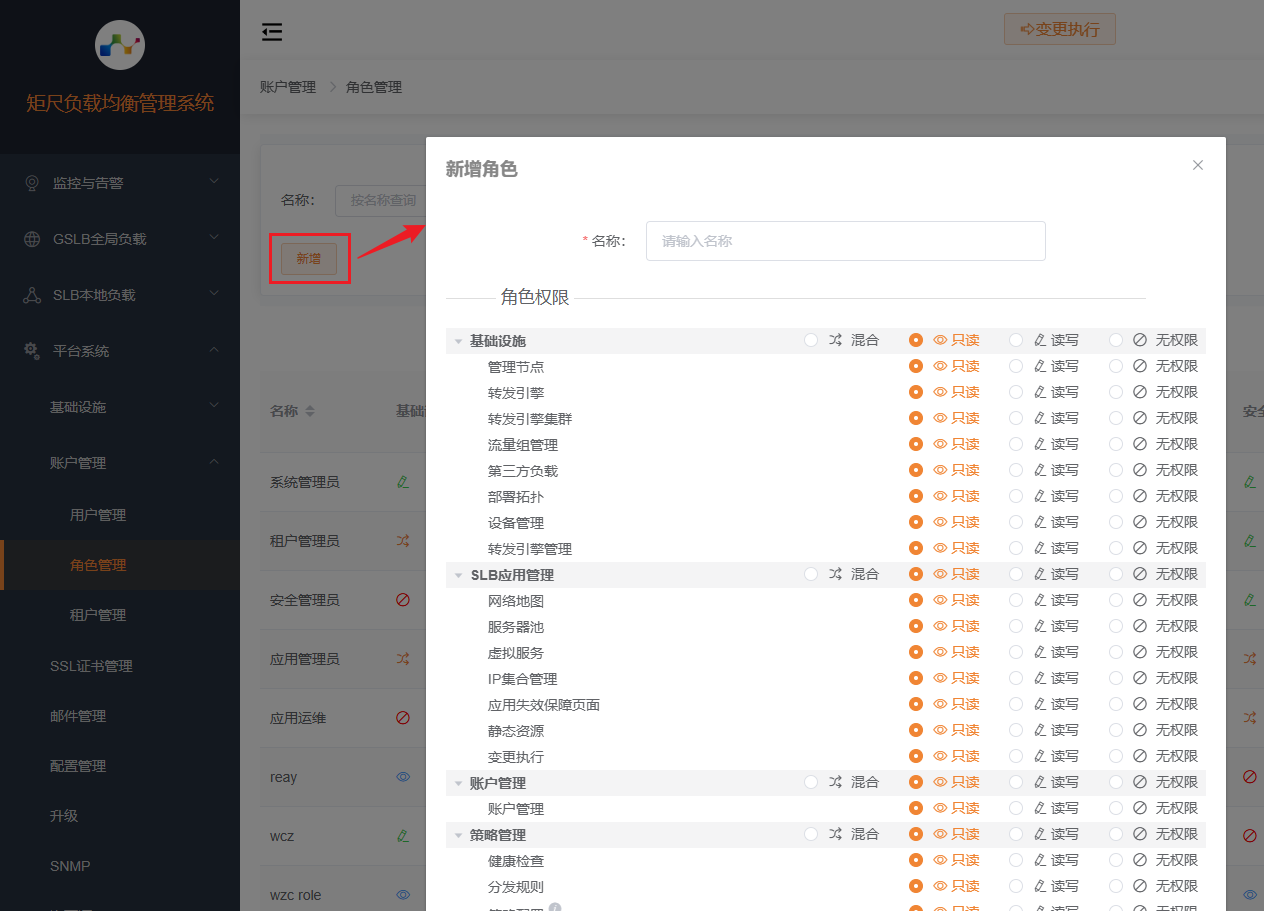Select 混合 radio for 账户管理 group
This screenshot has width=1264, height=911.
click(x=811, y=782)
